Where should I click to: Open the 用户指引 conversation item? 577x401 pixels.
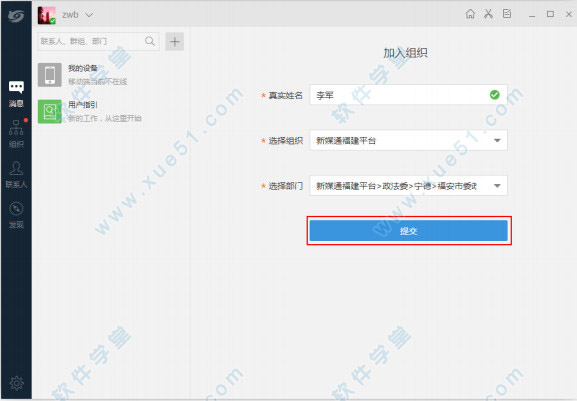[x=110, y=111]
